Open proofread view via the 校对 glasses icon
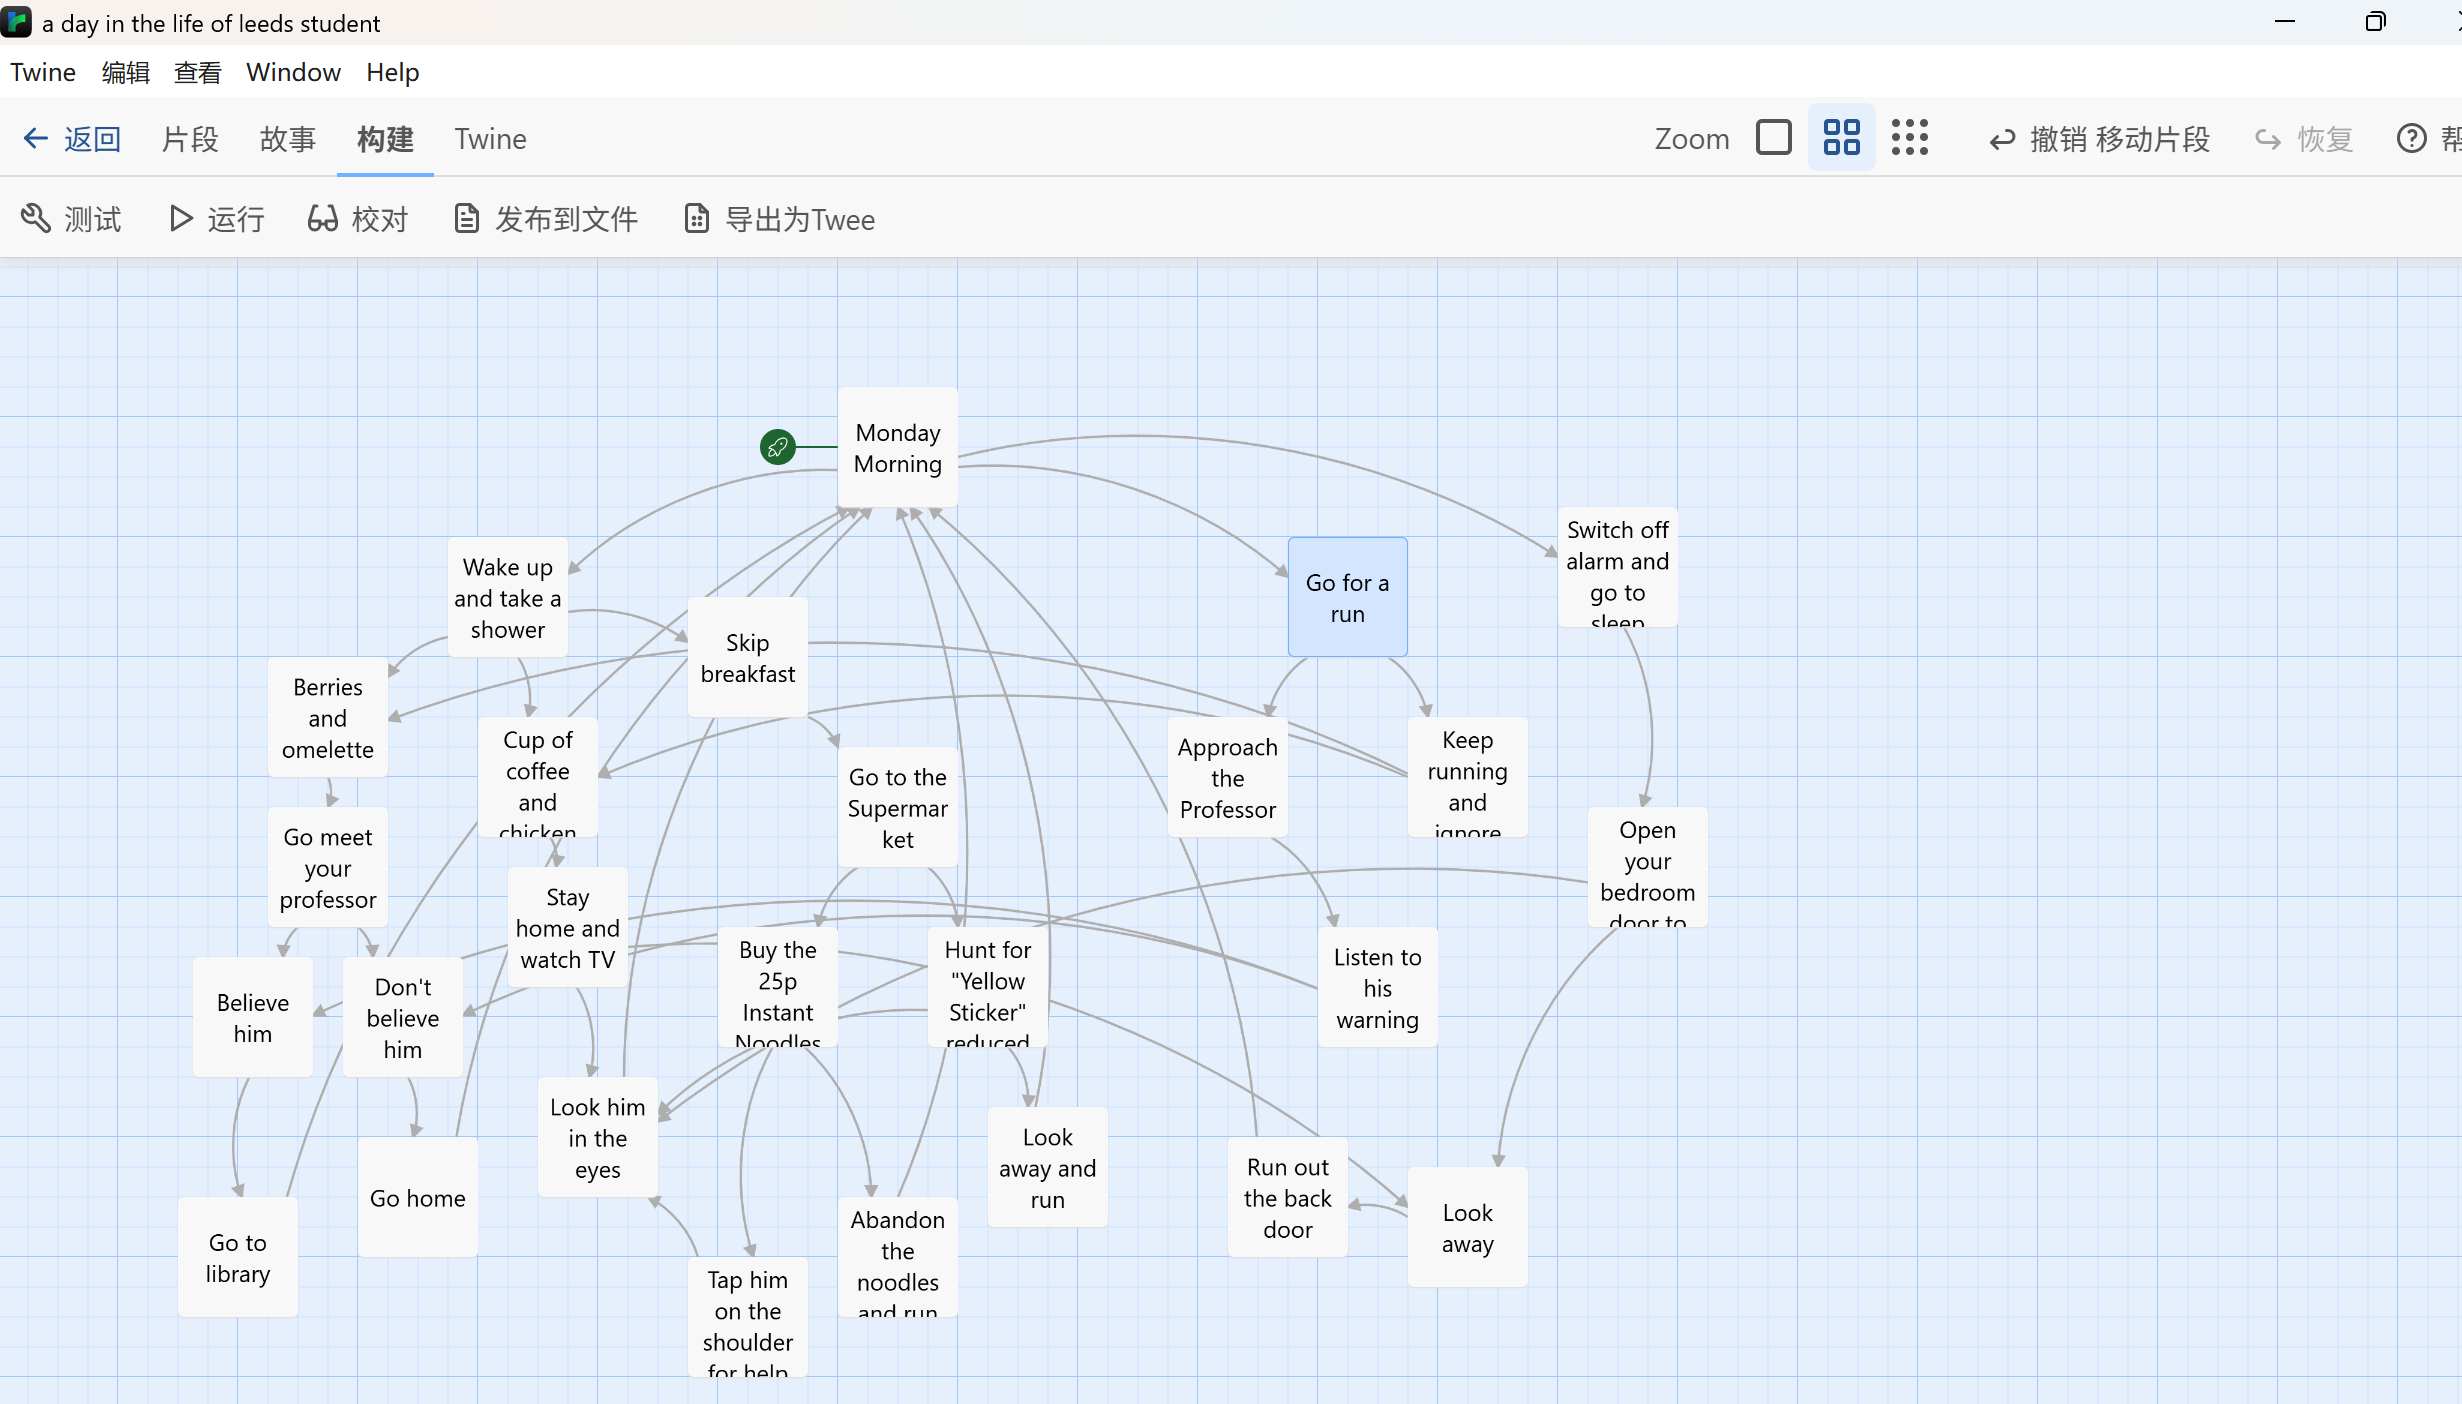Image resolution: width=2462 pixels, height=1404 pixels. pyautogui.click(x=323, y=218)
